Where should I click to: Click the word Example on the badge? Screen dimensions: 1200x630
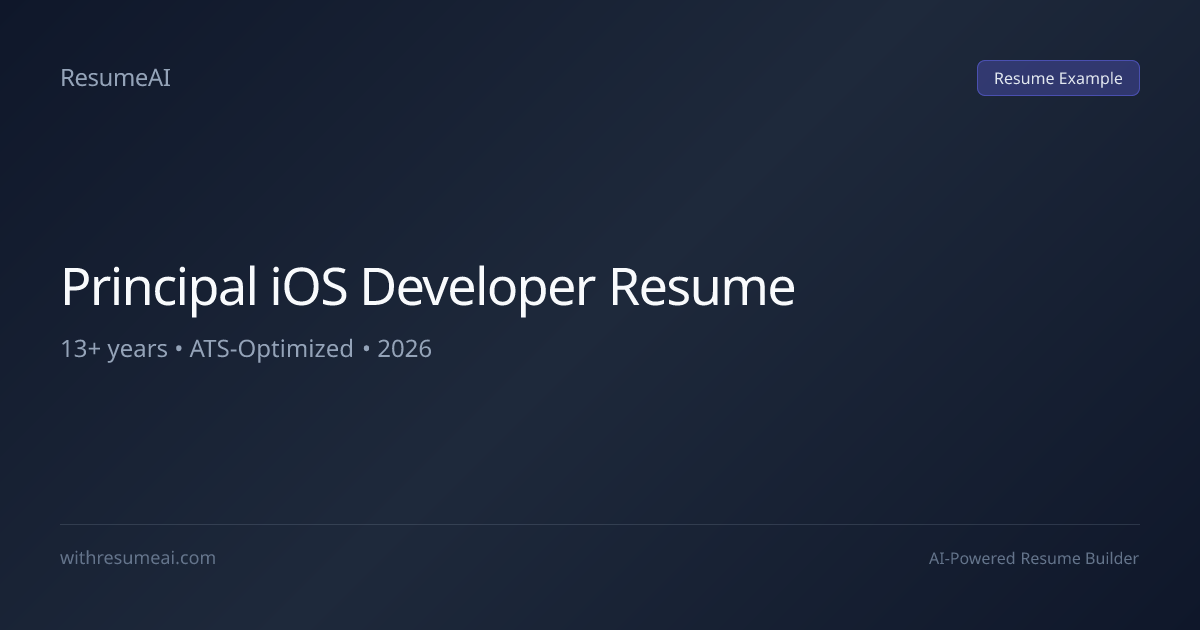tap(1091, 78)
